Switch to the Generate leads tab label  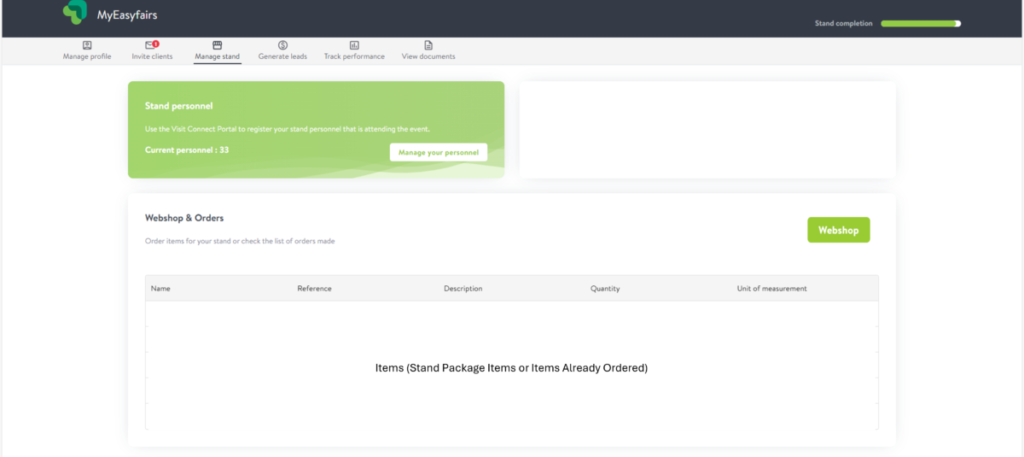tap(283, 57)
